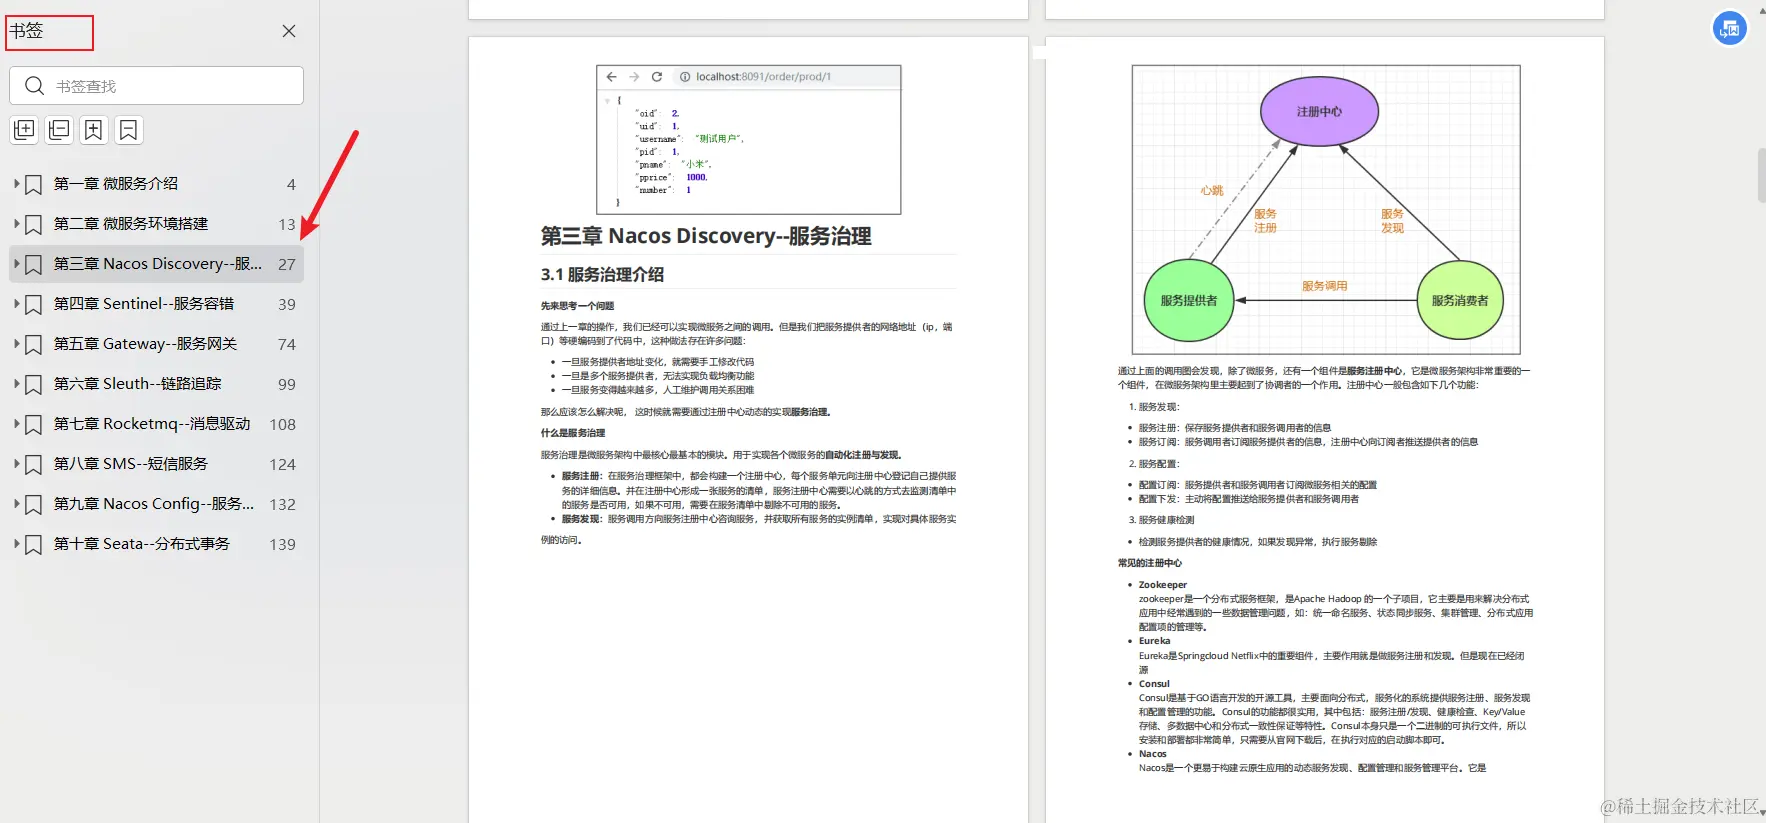Click the expand all bookmarks icon
The image size is (1766, 823).
coord(24,130)
